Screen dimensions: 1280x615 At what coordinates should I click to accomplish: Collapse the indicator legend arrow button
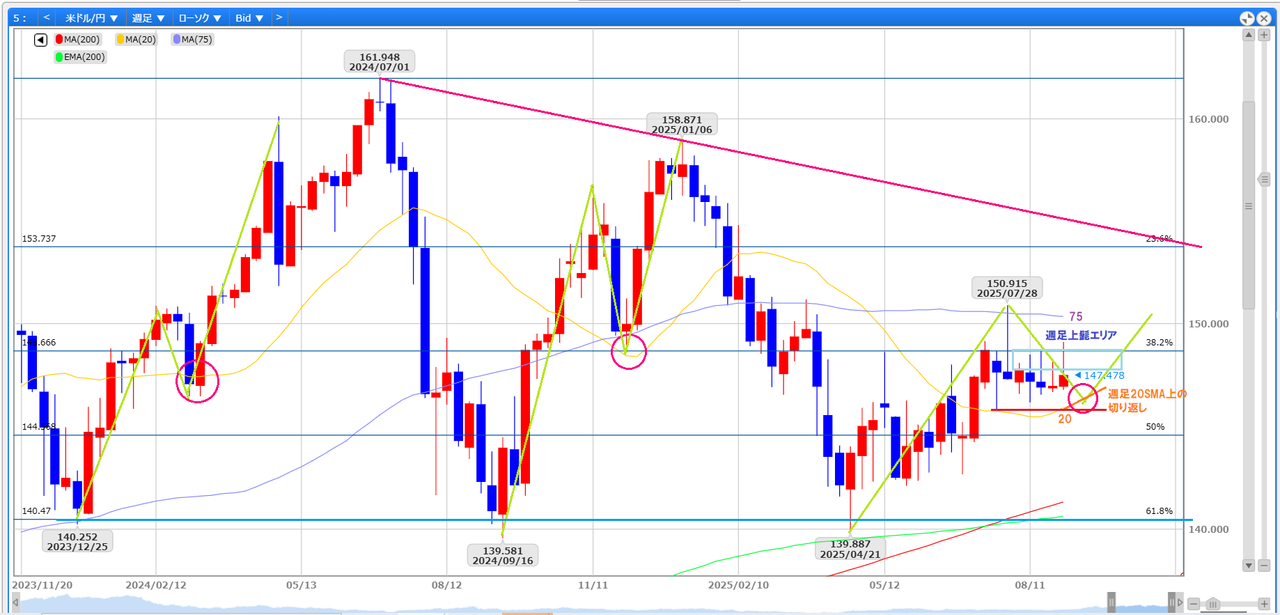(40, 40)
